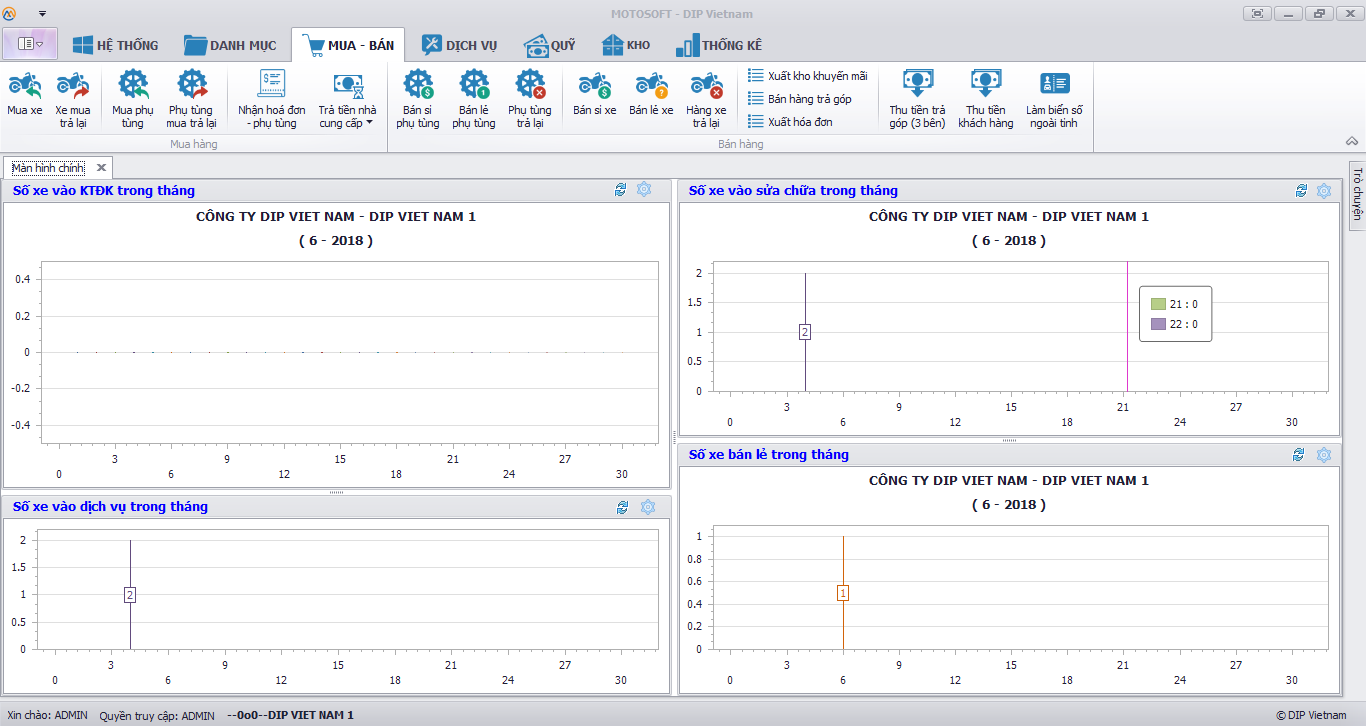Switch to the DỊCH VỤ ribbon tab
The width and height of the screenshot is (1366, 726).
point(459,45)
